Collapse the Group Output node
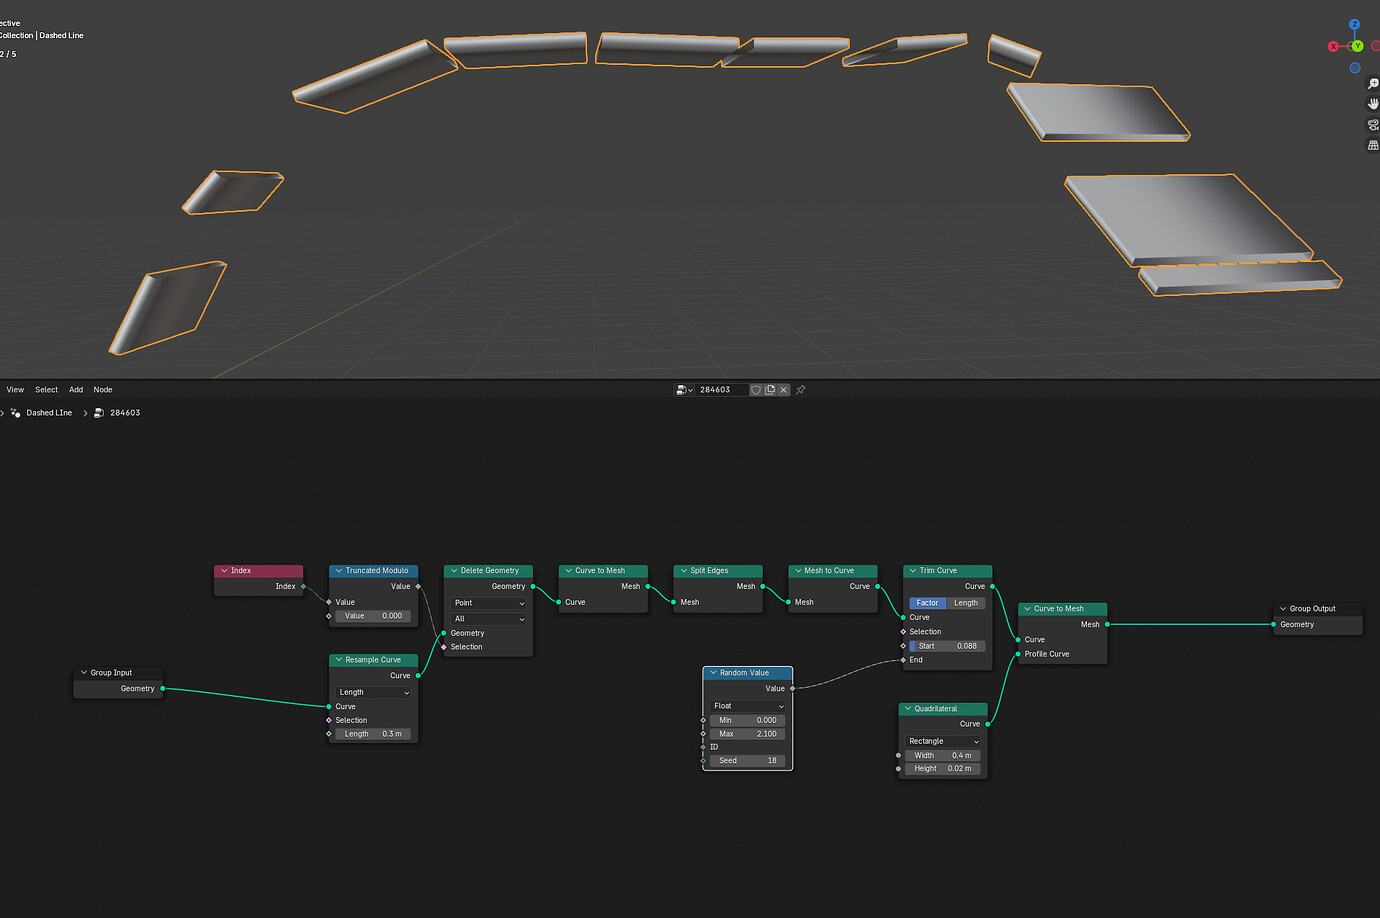The image size is (1380, 918). tap(1283, 609)
